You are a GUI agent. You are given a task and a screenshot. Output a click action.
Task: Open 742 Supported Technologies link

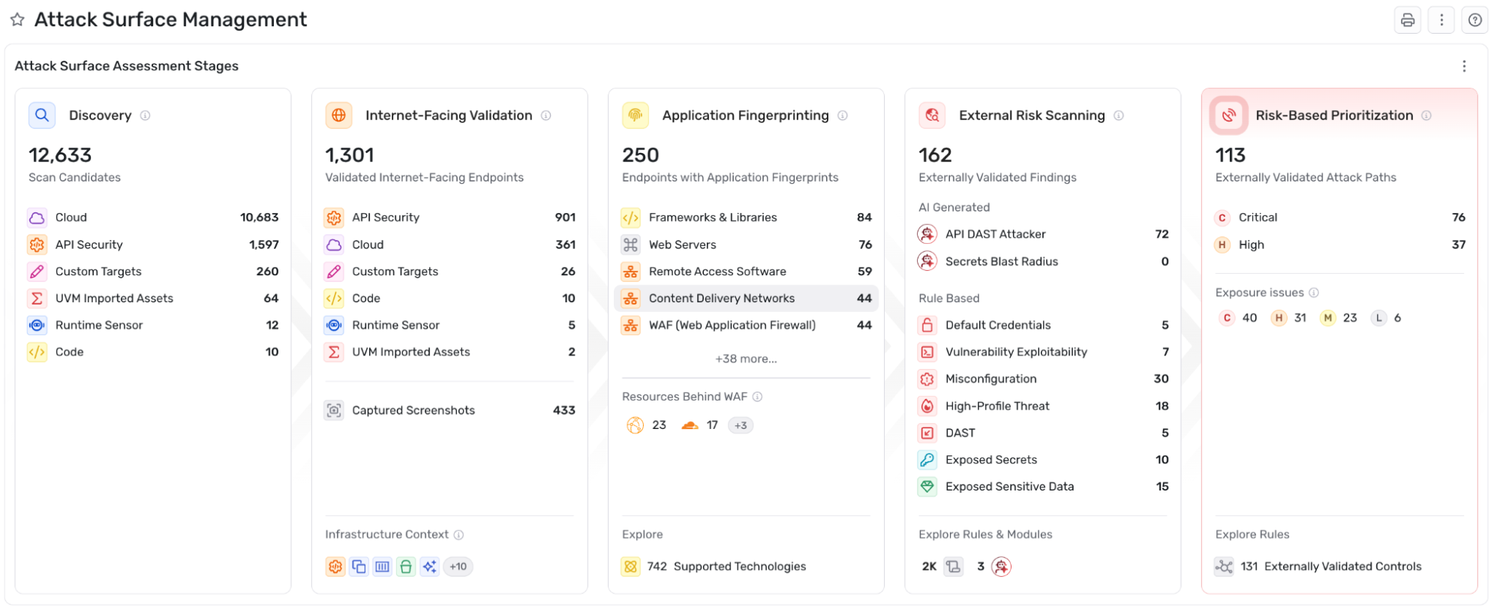[714, 567]
